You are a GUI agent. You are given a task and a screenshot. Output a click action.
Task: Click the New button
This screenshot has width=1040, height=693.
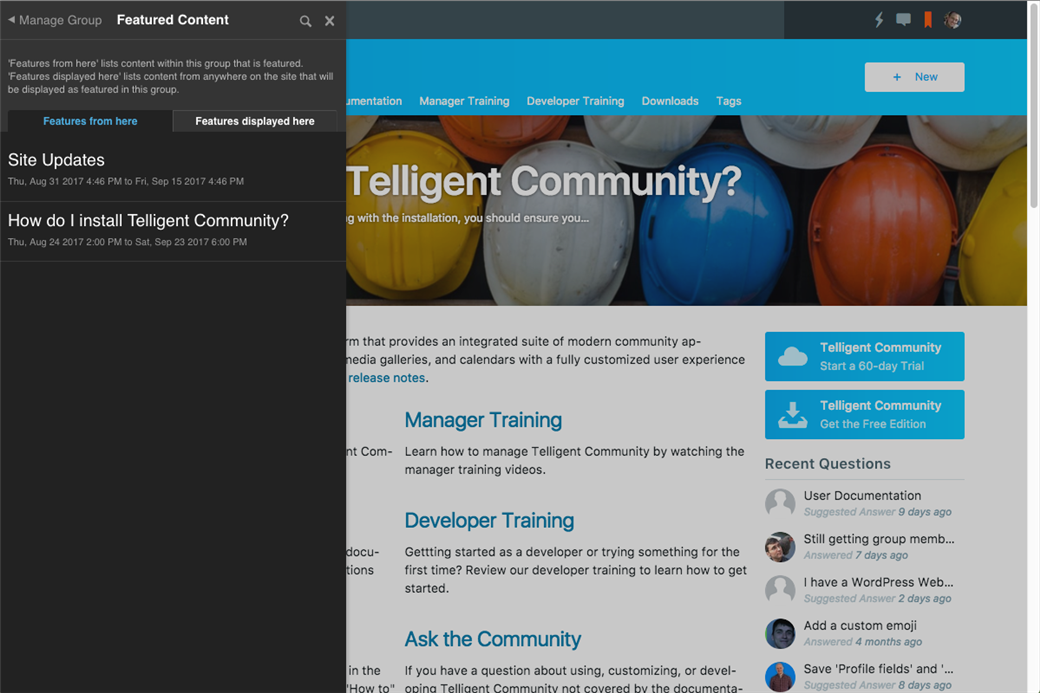[x=915, y=77]
